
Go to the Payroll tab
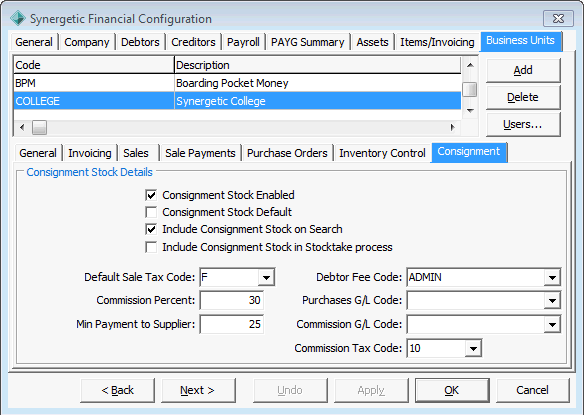(x=243, y=42)
